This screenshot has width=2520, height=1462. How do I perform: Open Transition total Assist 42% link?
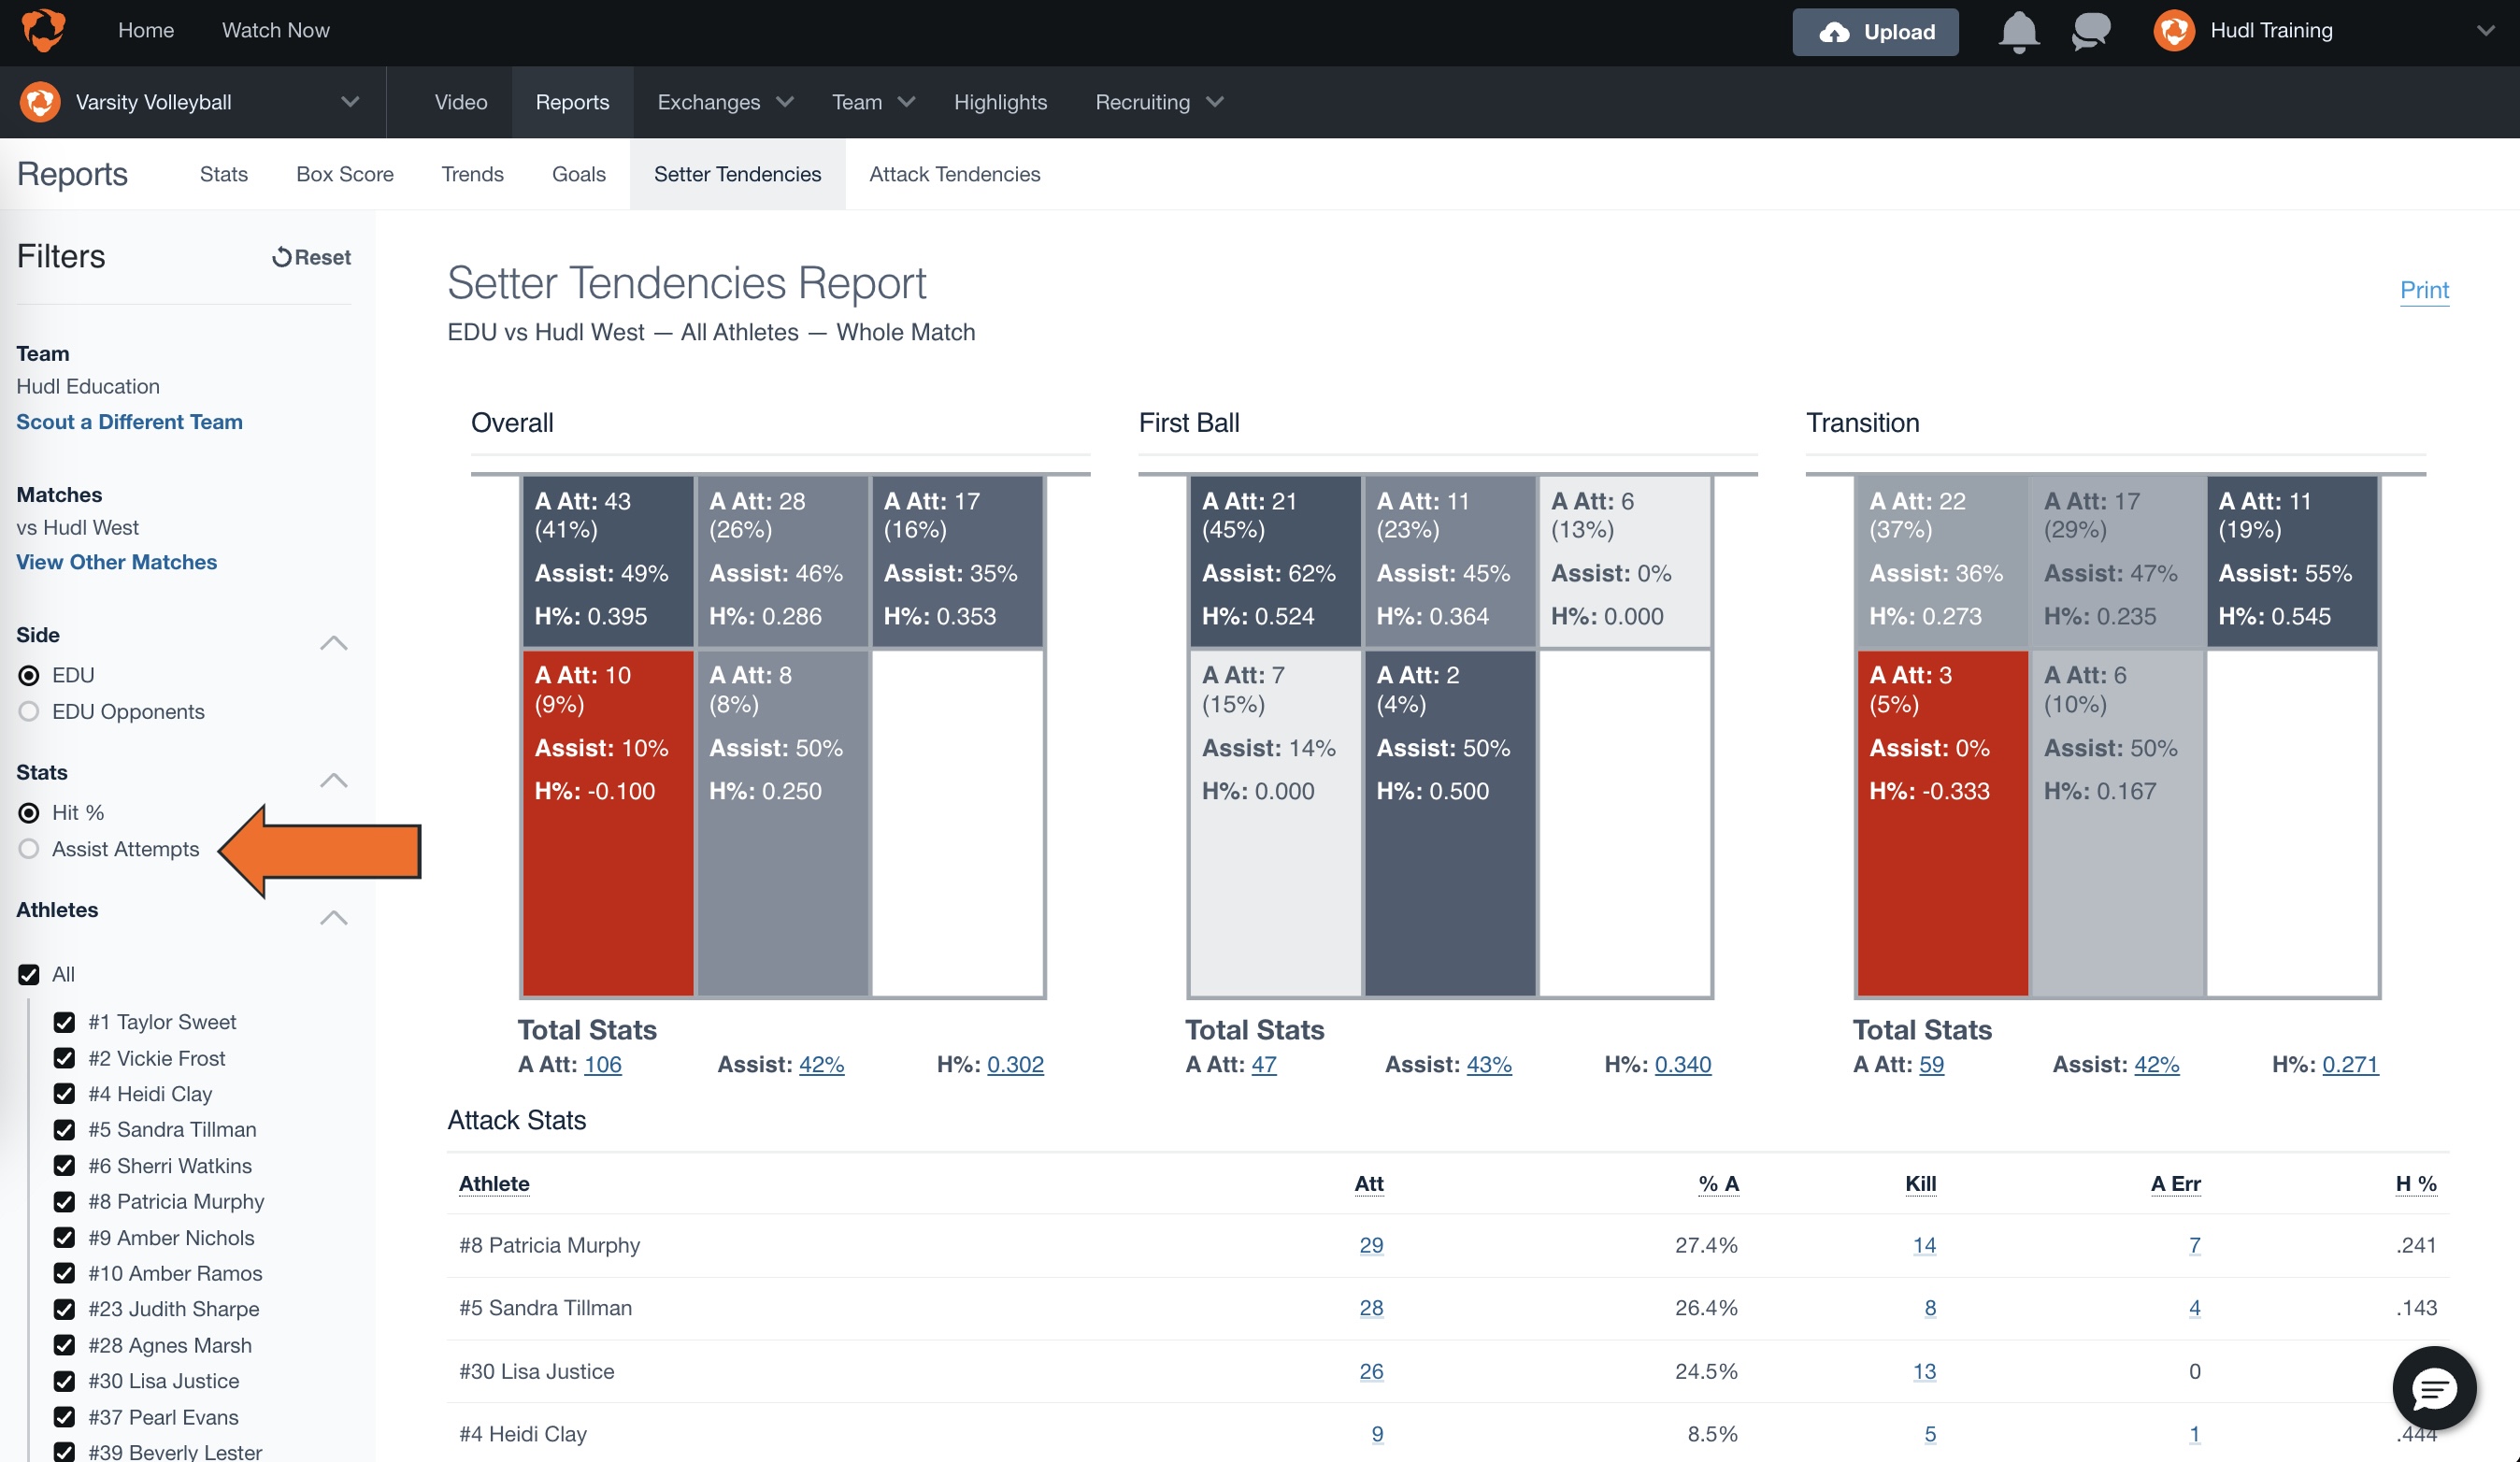(2156, 1064)
